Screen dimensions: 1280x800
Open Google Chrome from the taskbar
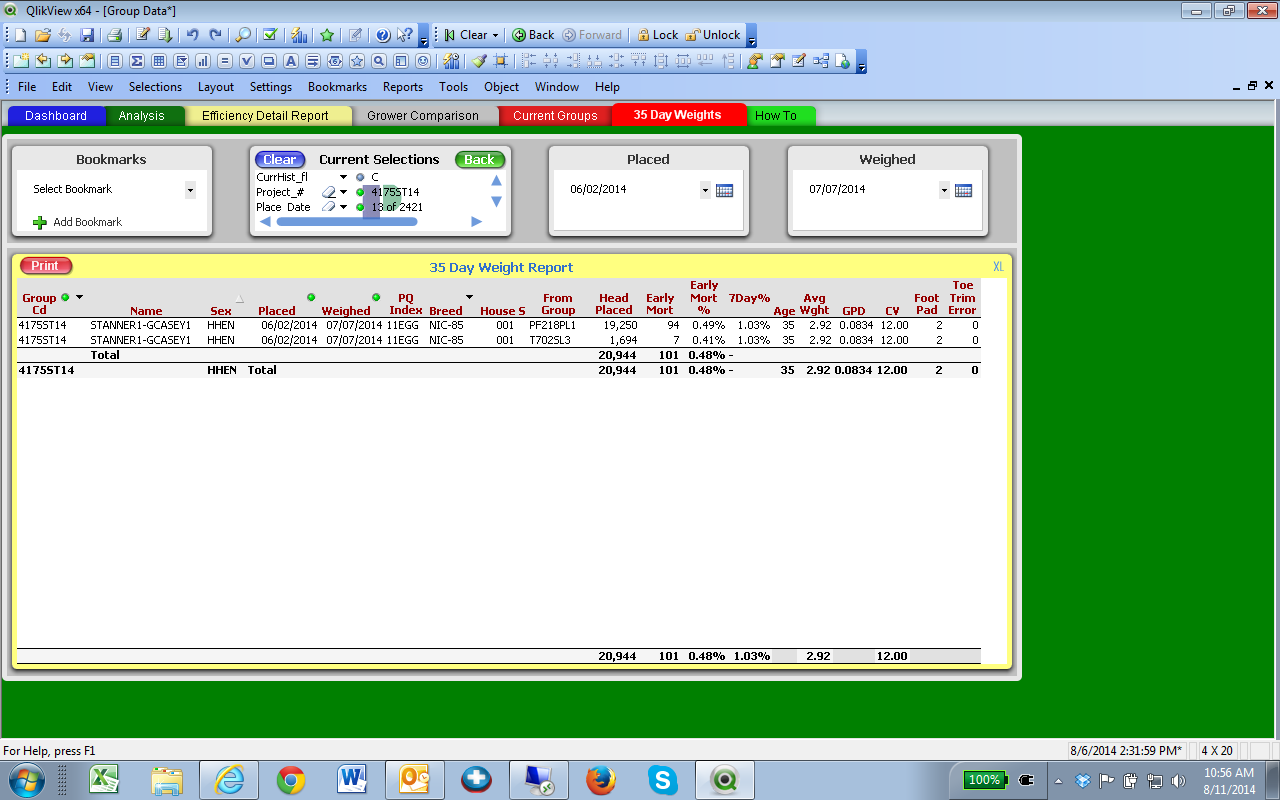coord(291,780)
